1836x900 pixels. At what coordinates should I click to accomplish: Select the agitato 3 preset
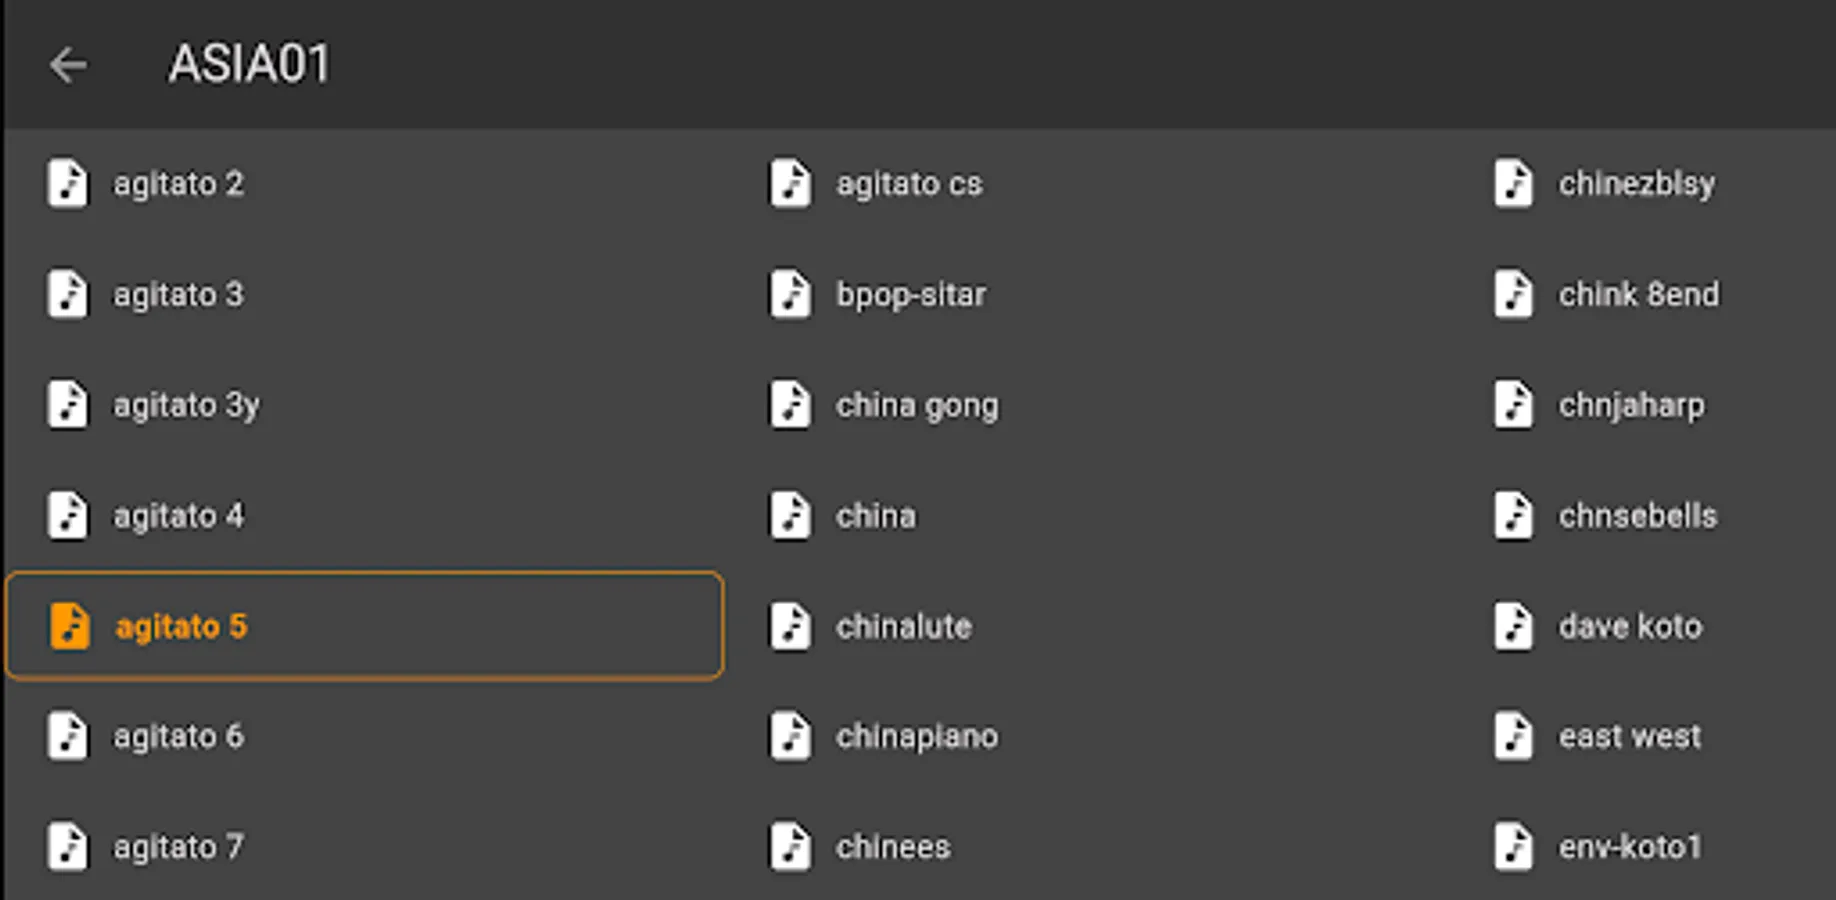pyautogui.click(x=178, y=295)
